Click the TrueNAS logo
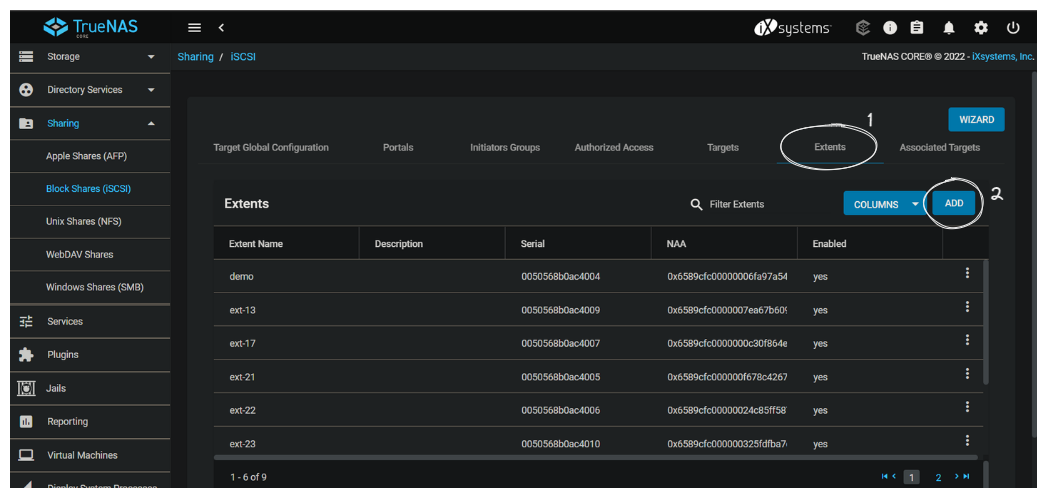 click(x=90, y=27)
